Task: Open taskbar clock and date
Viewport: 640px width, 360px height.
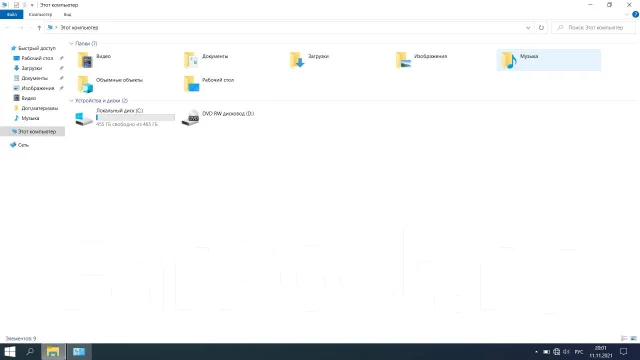Action: click(x=600, y=352)
